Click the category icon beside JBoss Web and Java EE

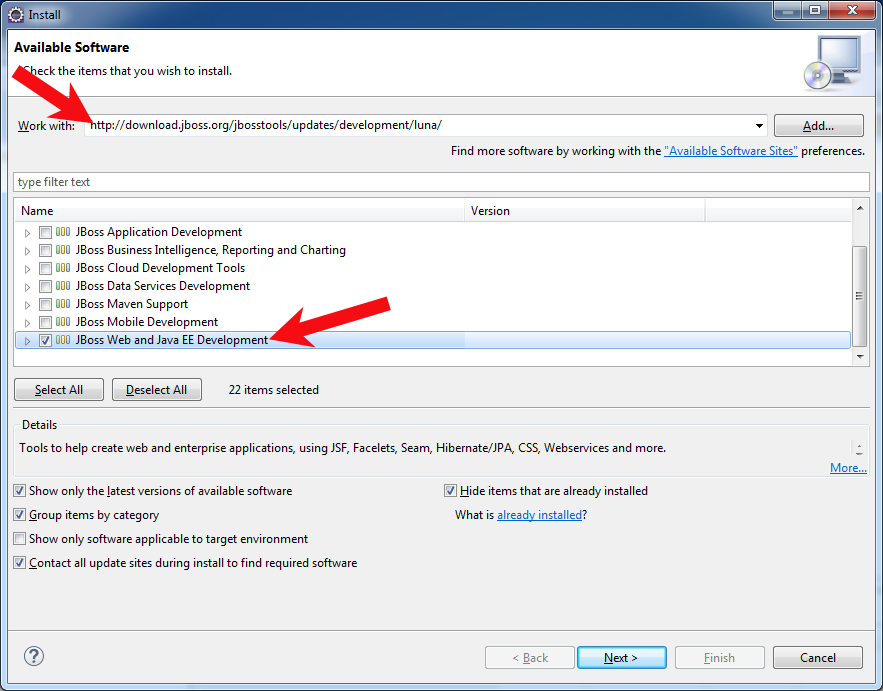pyautogui.click(x=63, y=340)
